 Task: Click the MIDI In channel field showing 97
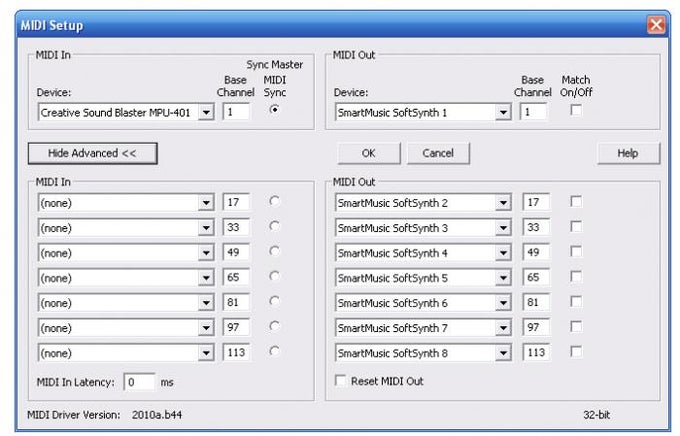[236, 328]
